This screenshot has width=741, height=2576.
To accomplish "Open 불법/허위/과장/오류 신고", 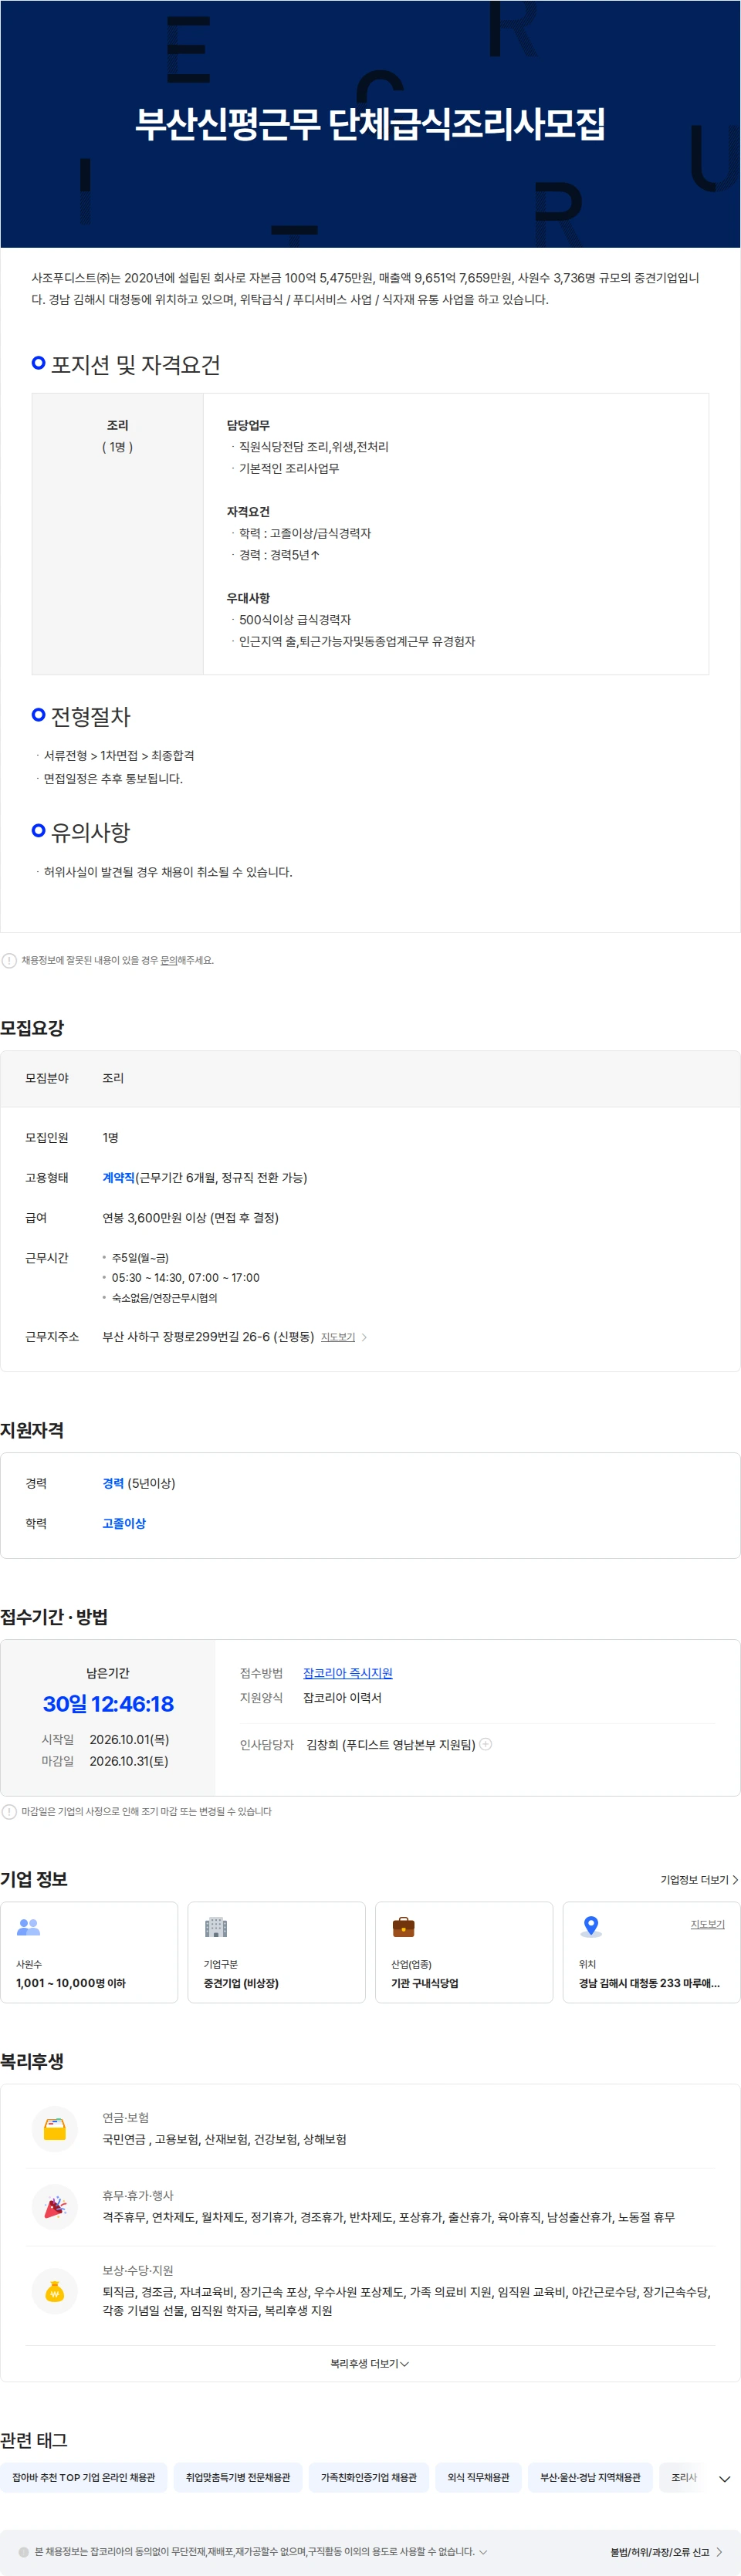I will 666,2551.
